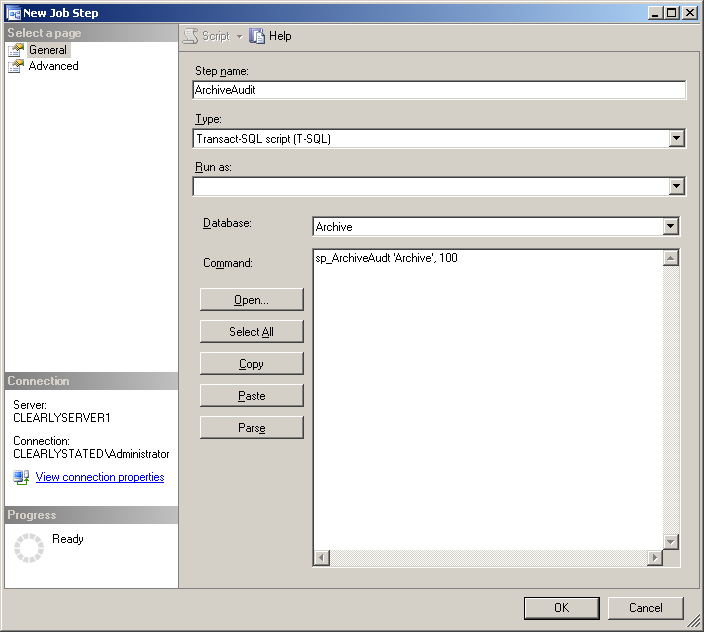
Task: Select the General page icon
Action: point(16,50)
